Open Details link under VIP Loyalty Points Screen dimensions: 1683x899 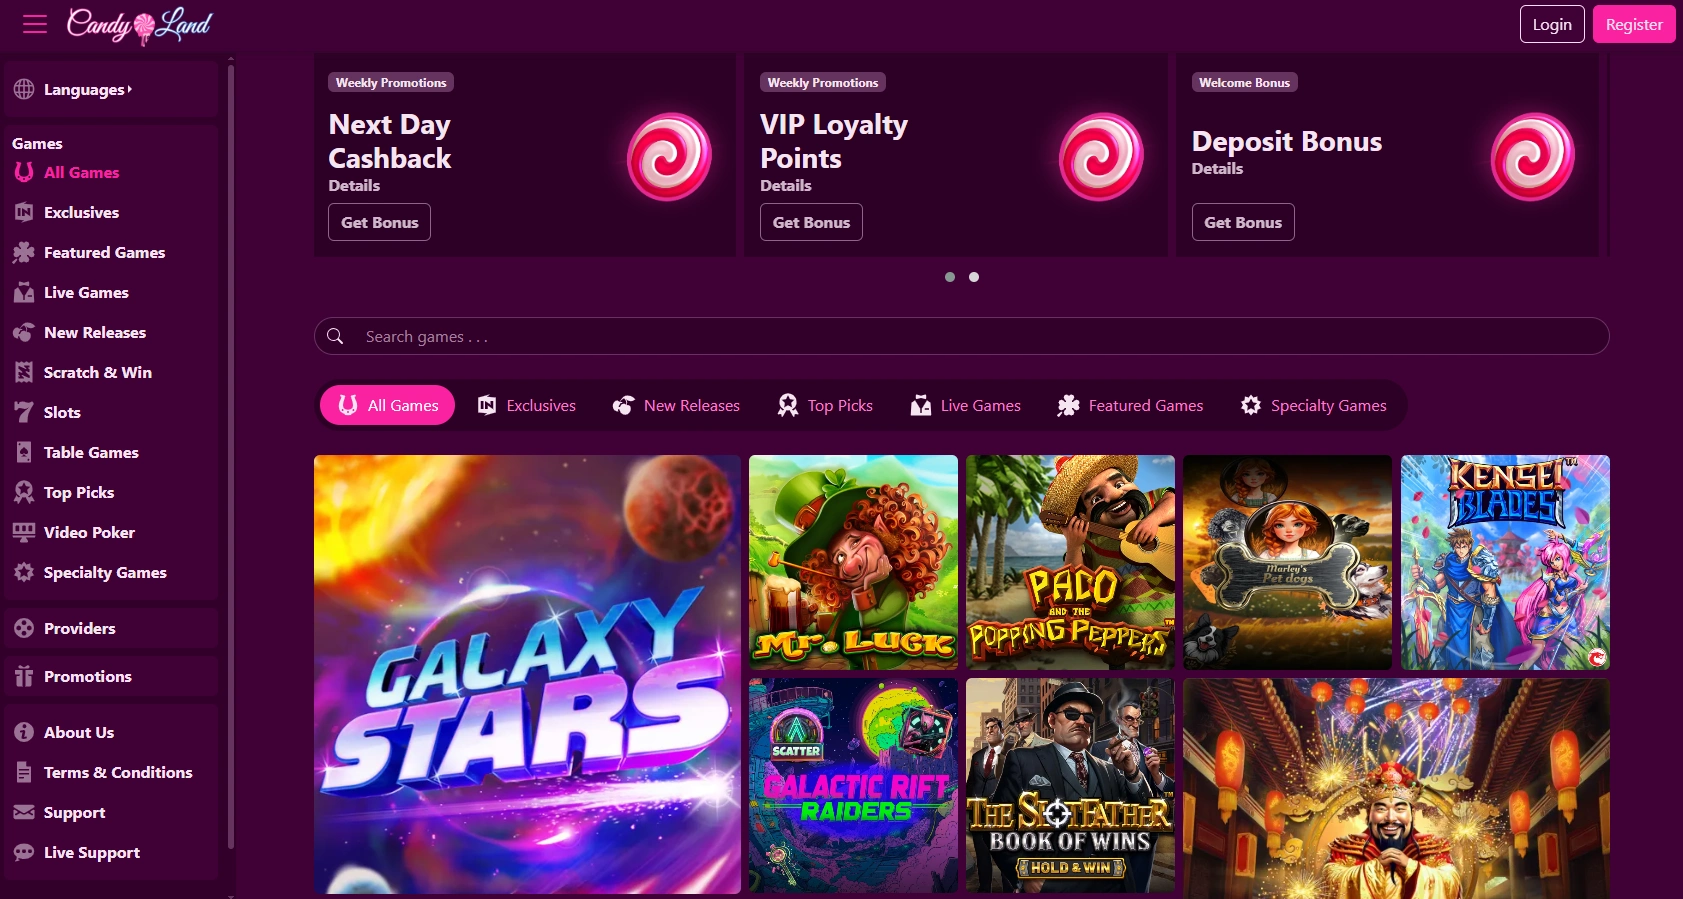pyautogui.click(x=785, y=186)
